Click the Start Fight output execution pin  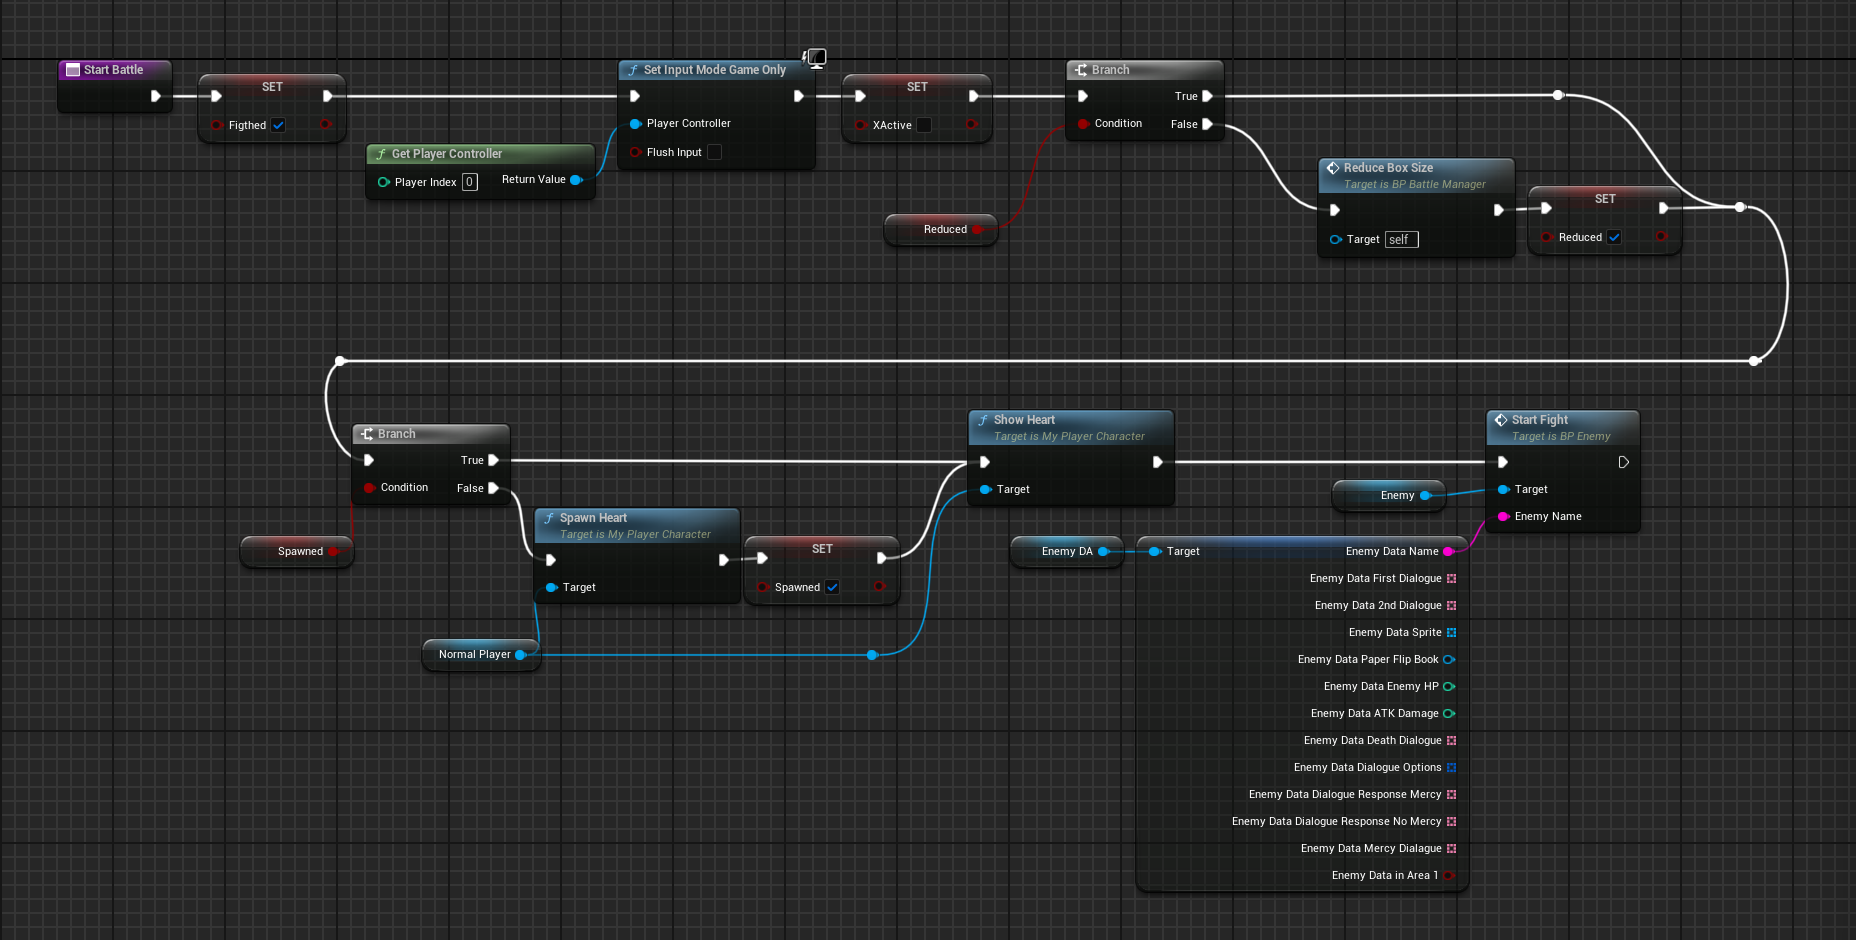[1623, 462]
